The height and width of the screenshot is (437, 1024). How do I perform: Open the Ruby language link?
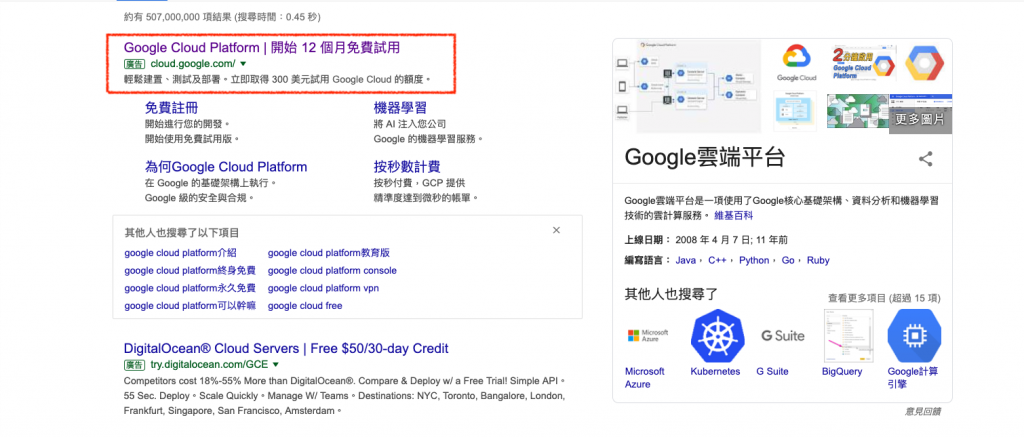click(x=818, y=260)
